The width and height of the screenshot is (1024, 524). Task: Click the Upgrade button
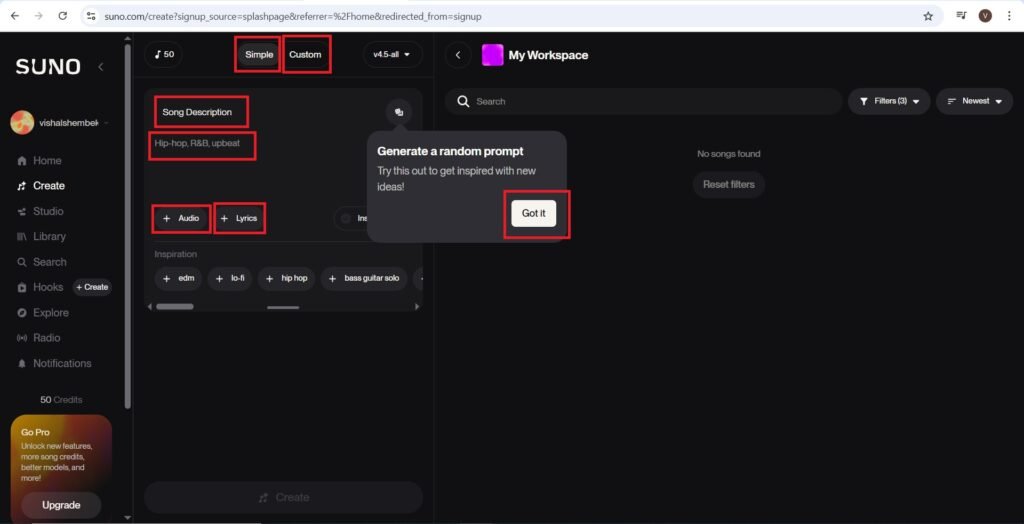tap(61, 505)
